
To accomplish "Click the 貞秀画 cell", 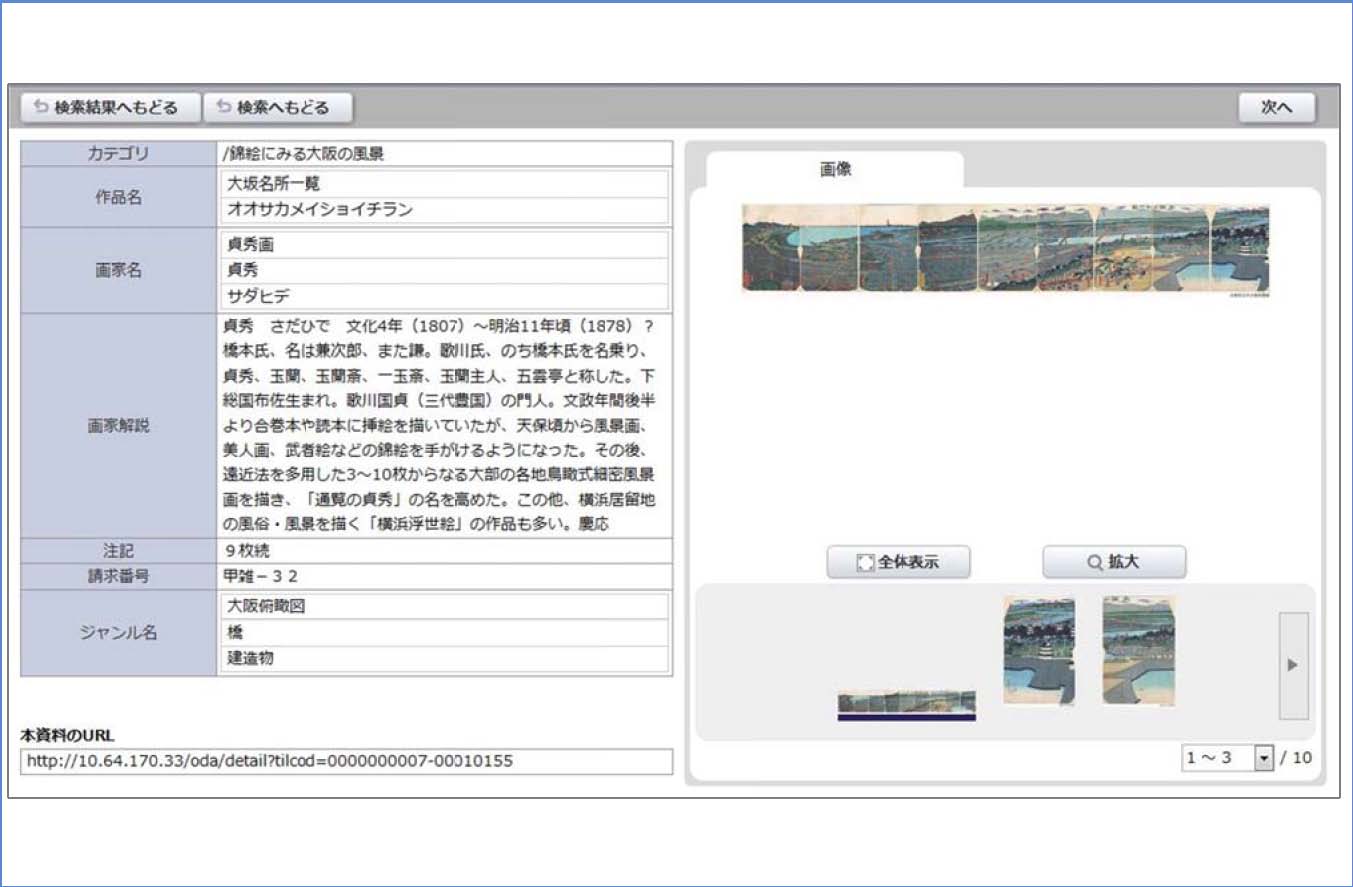I will pos(443,244).
